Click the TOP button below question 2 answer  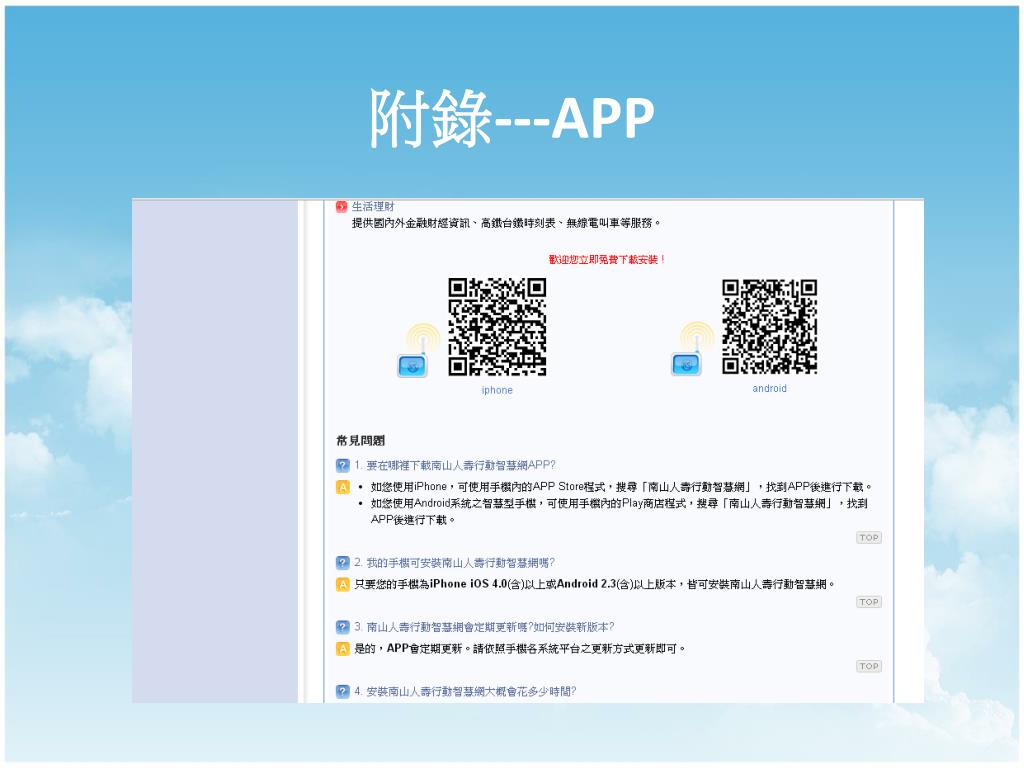tap(869, 601)
